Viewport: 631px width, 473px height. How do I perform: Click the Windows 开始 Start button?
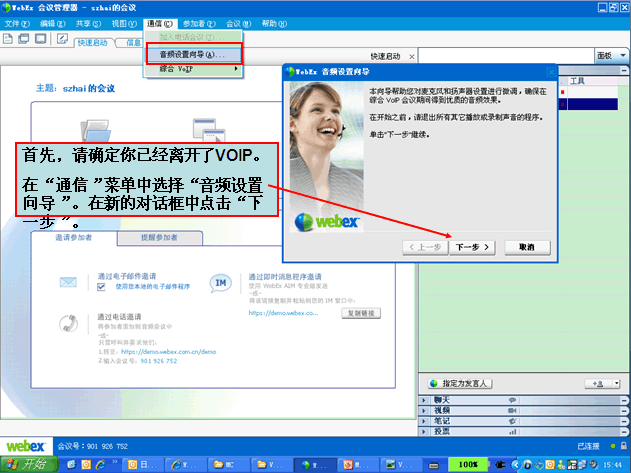tap(29, 464)
